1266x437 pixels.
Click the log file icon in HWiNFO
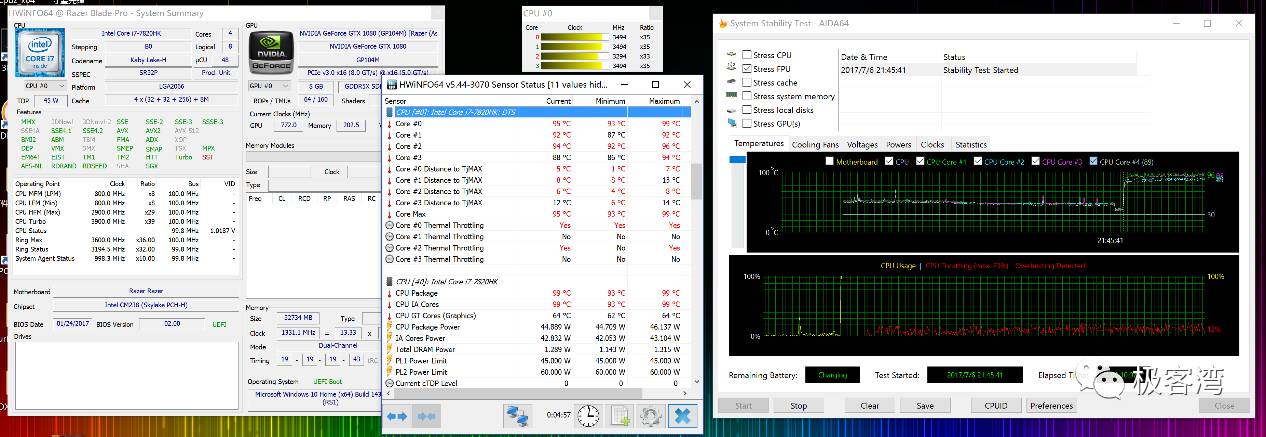620,415
